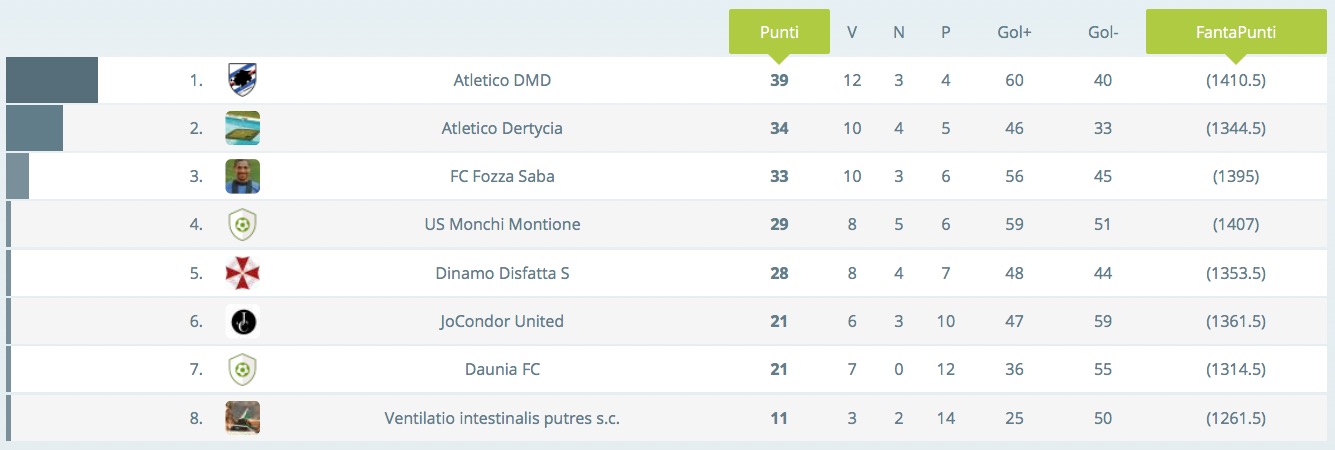Viewport: 1335px width, 450px height.
Task: Open the Ventilatio intestinalis putres s.c. link
Action: [502, 418]
